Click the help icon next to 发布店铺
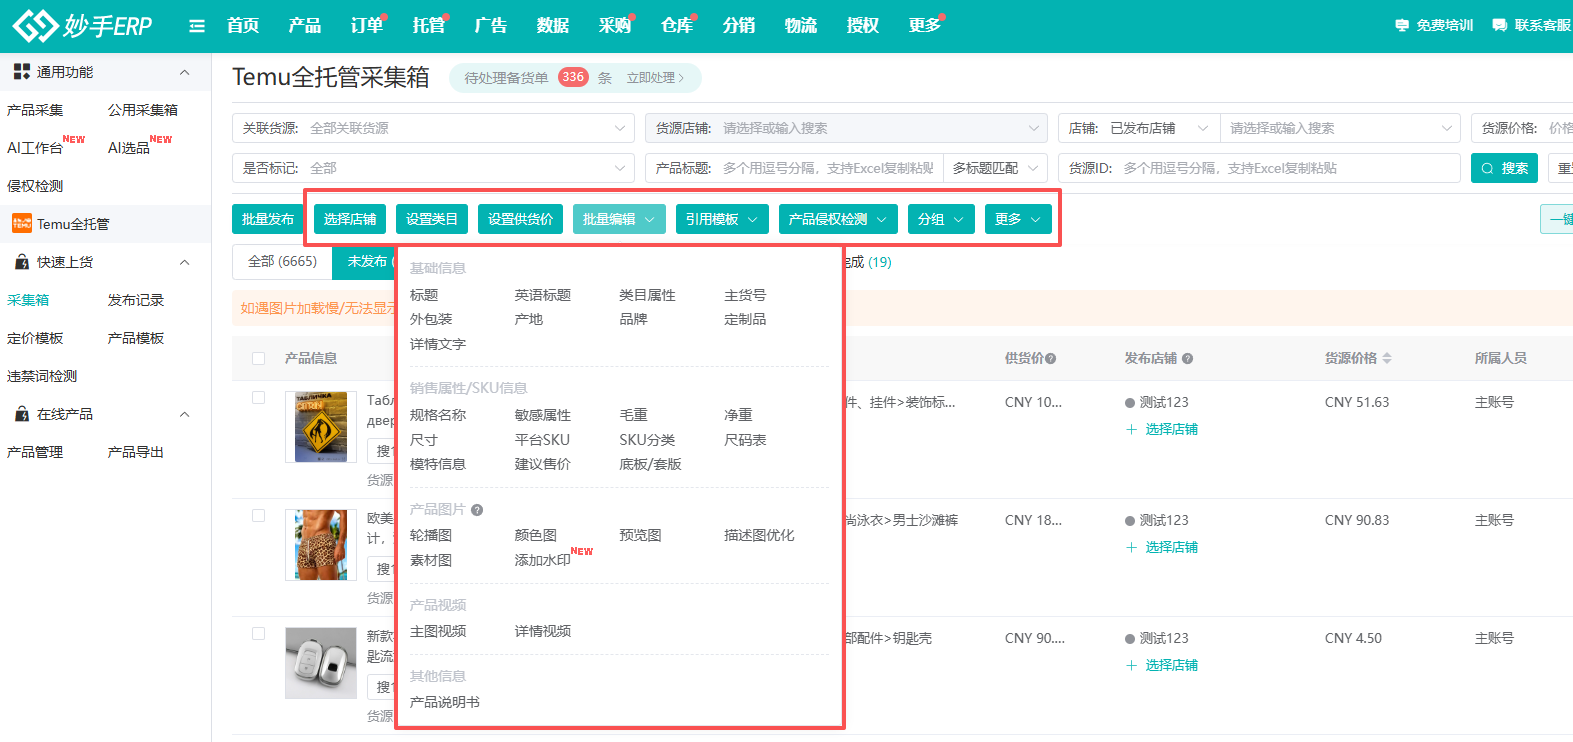The image size is (1573, 742). click(x=1187, y=359)
